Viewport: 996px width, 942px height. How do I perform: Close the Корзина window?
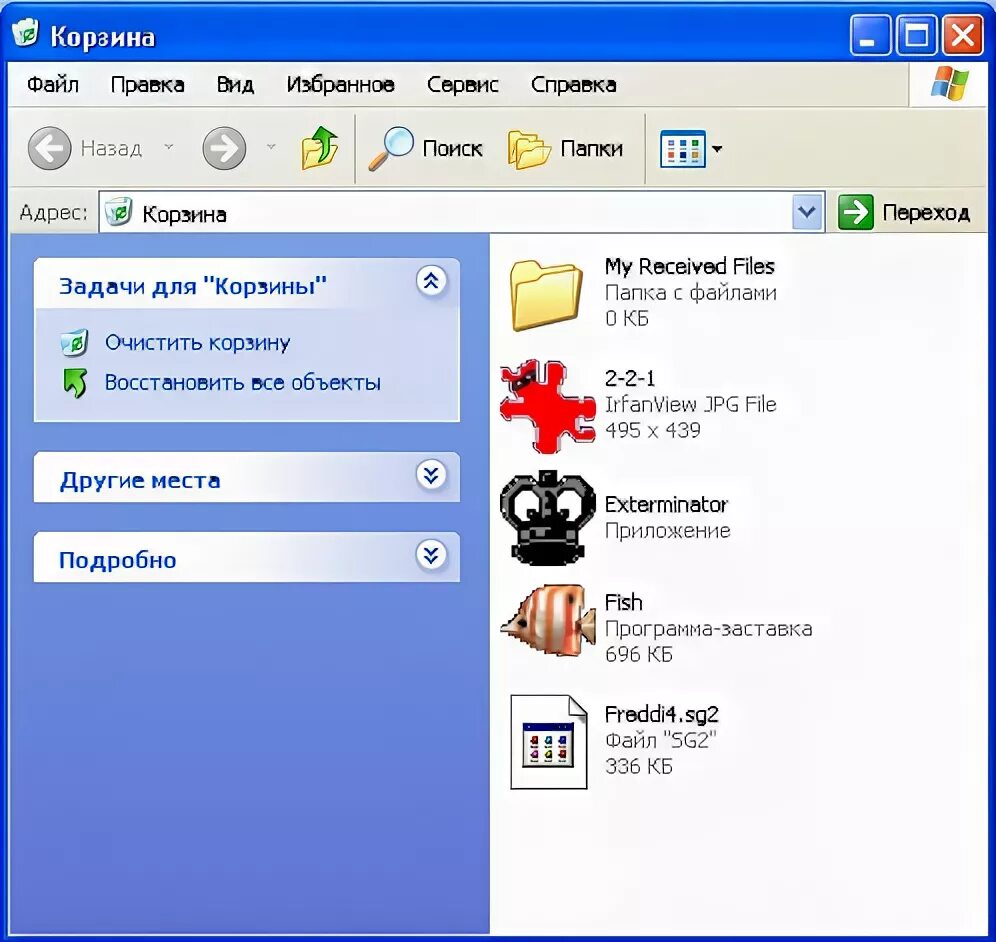963,35
